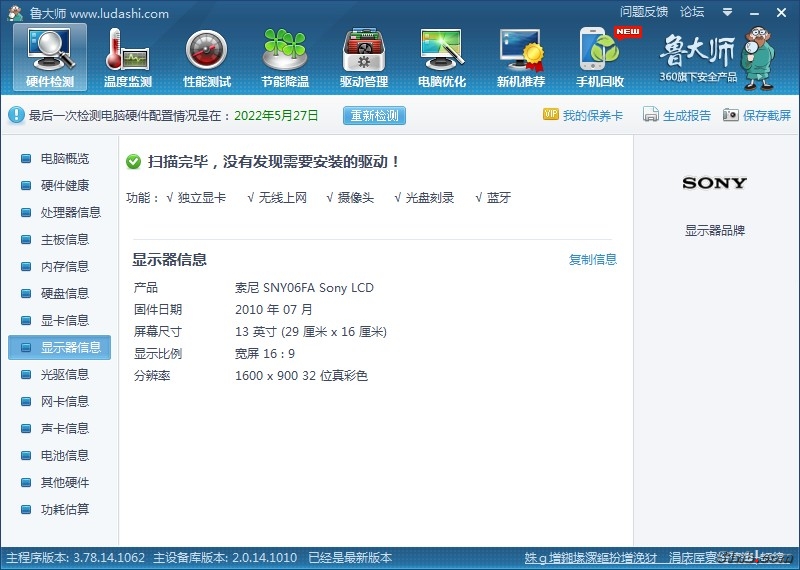Image resolution: width=800 pixels, height=570 pixels.
Task: Click 主程序版本 3.78.14.1062 status text
Action: [76, 558]
